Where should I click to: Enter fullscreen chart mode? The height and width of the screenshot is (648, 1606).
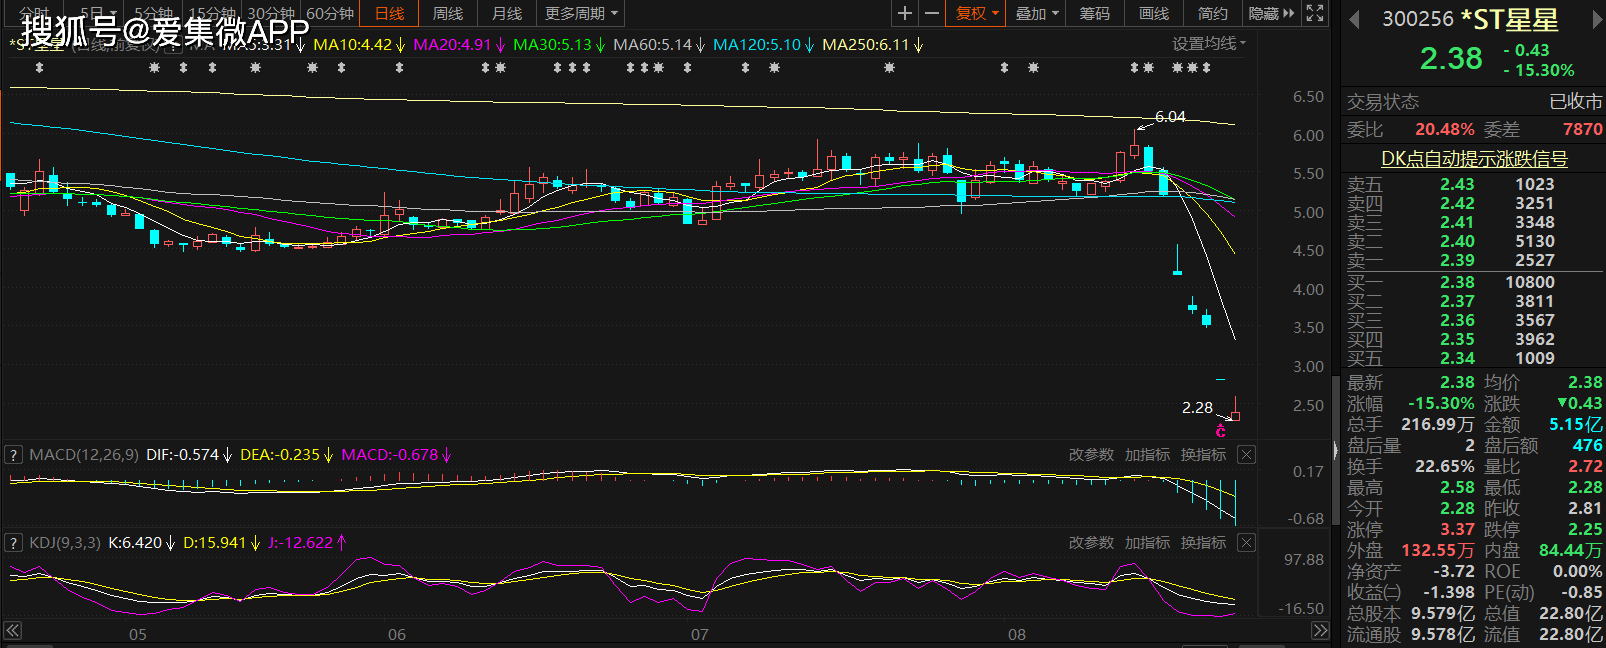click(1315, 13)
